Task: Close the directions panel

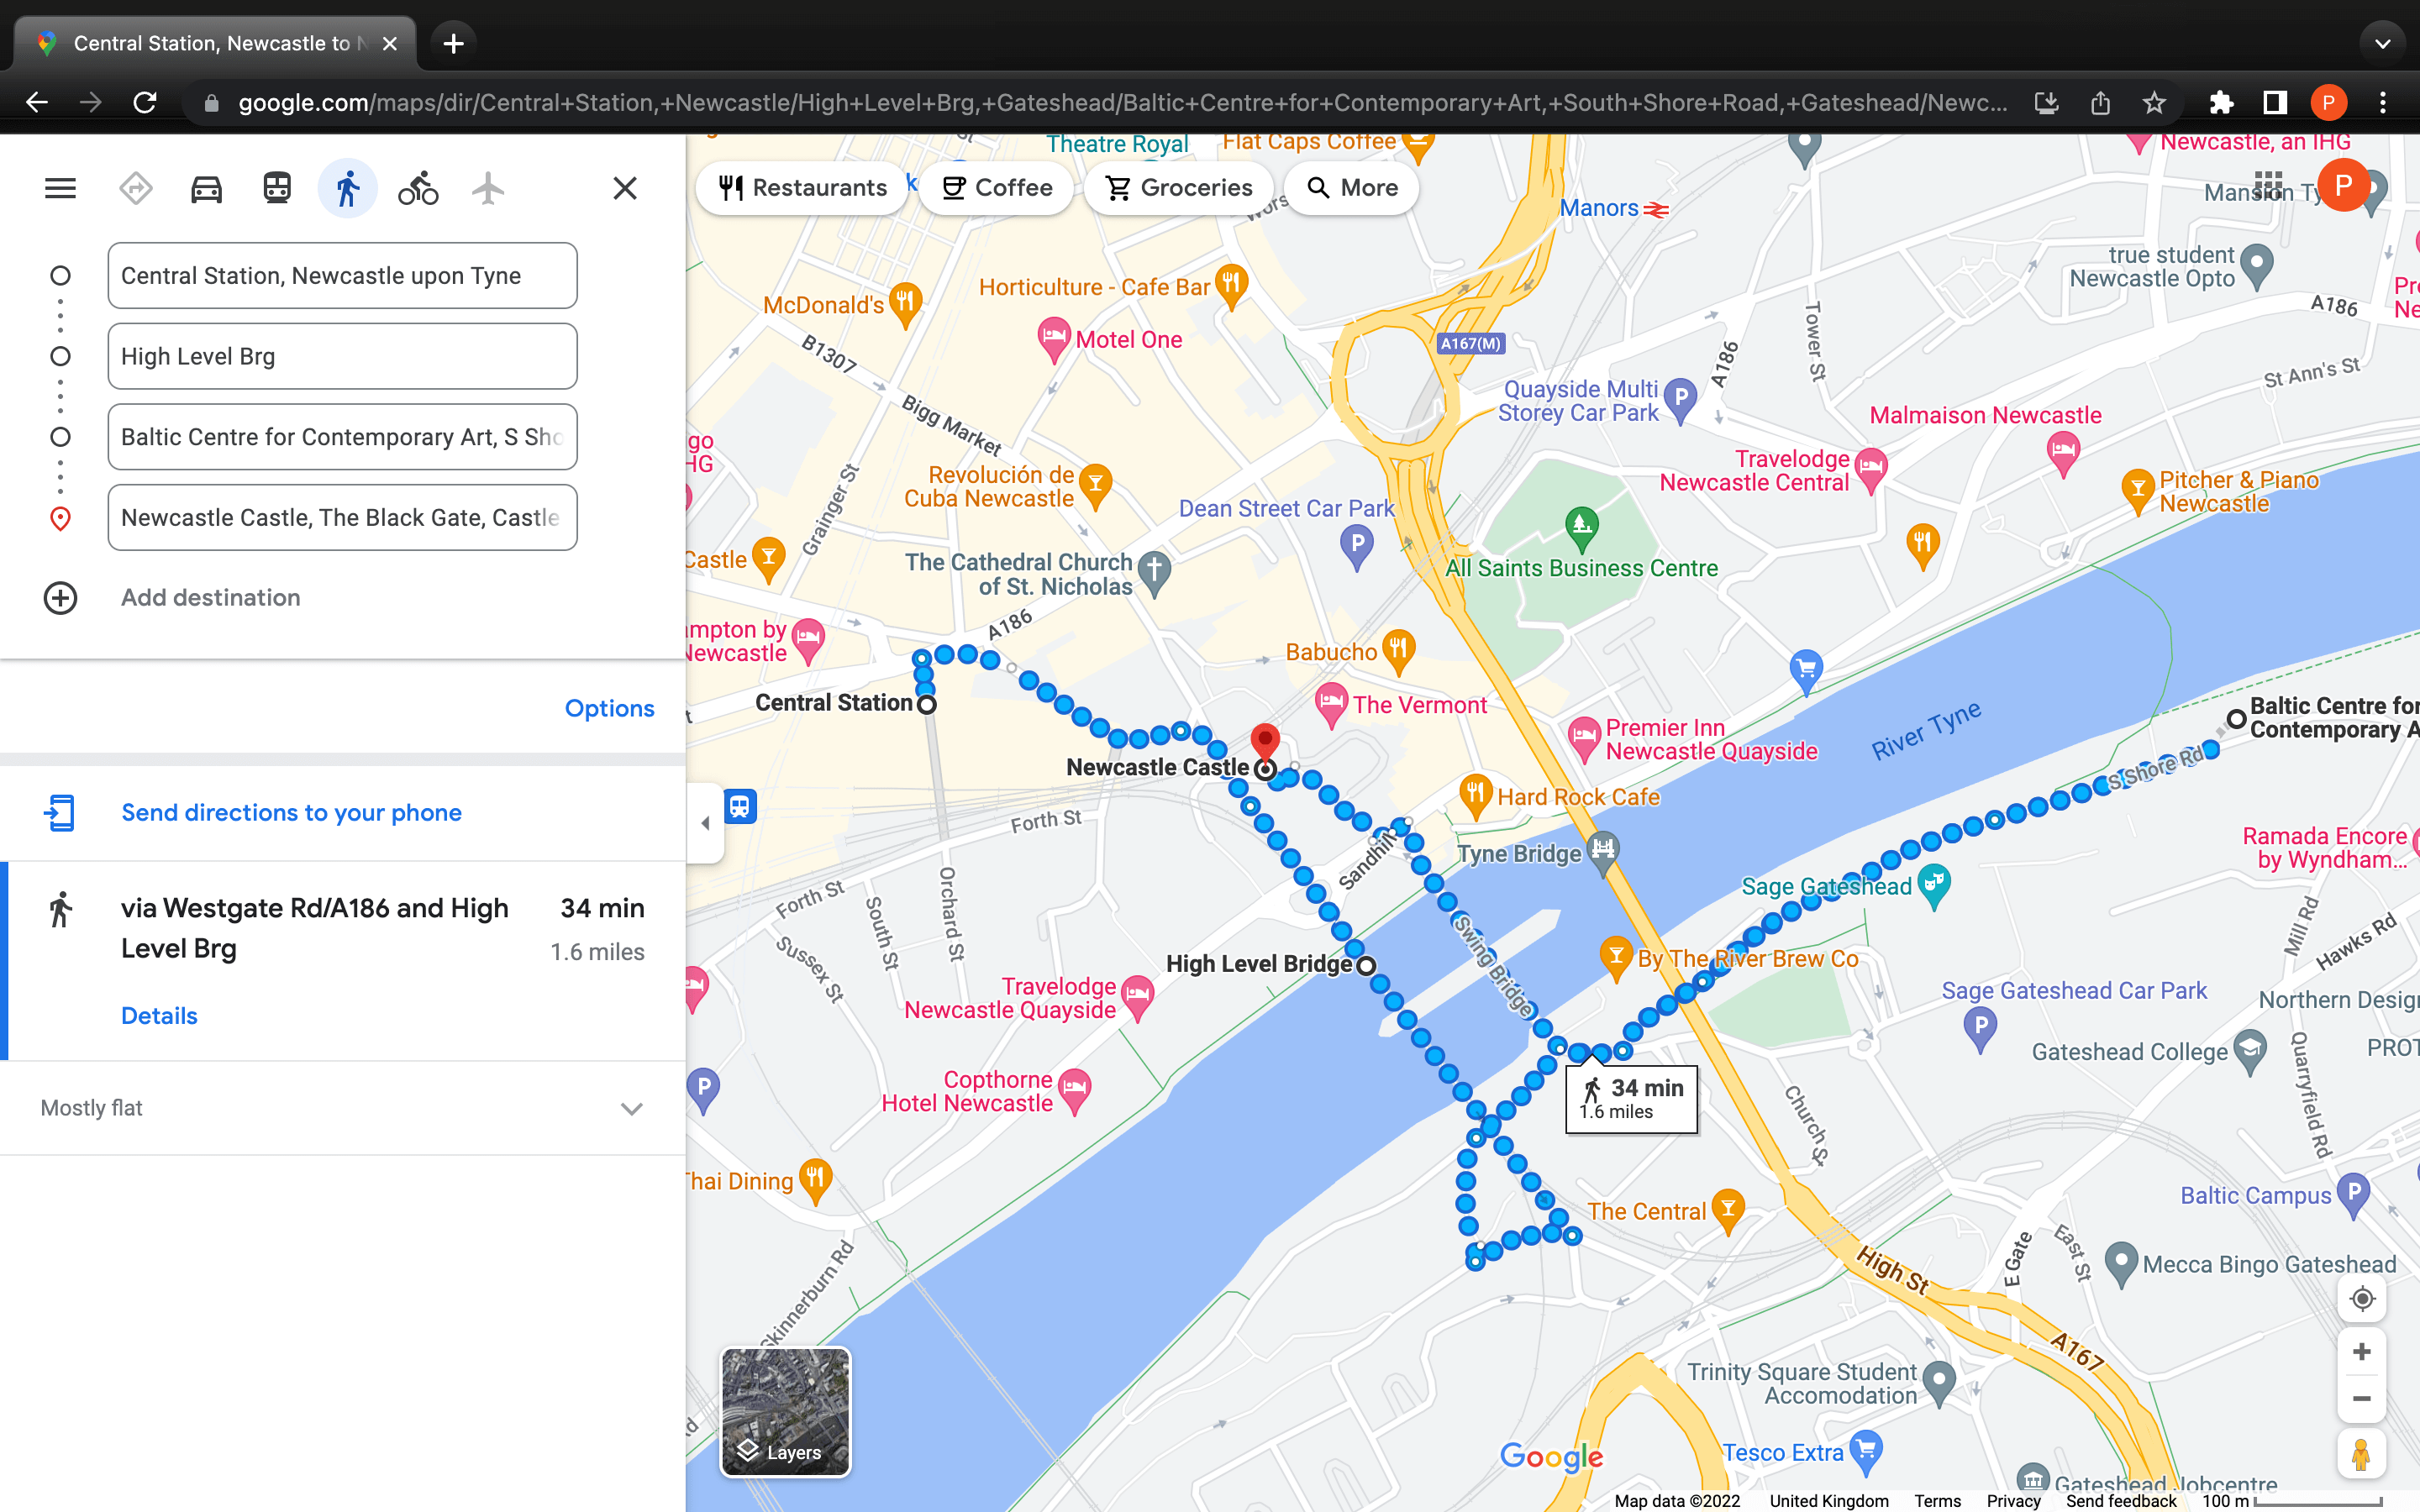Action: click(x=625, y=188)
